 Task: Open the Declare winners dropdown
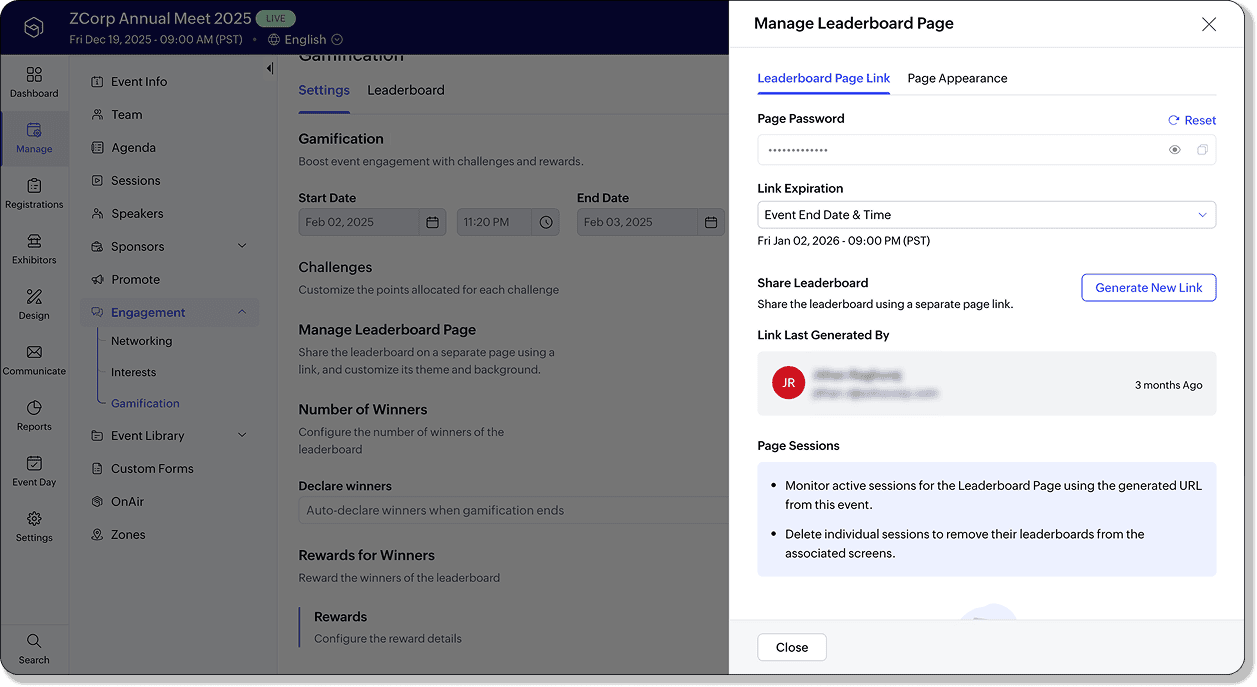coord(514,510)
